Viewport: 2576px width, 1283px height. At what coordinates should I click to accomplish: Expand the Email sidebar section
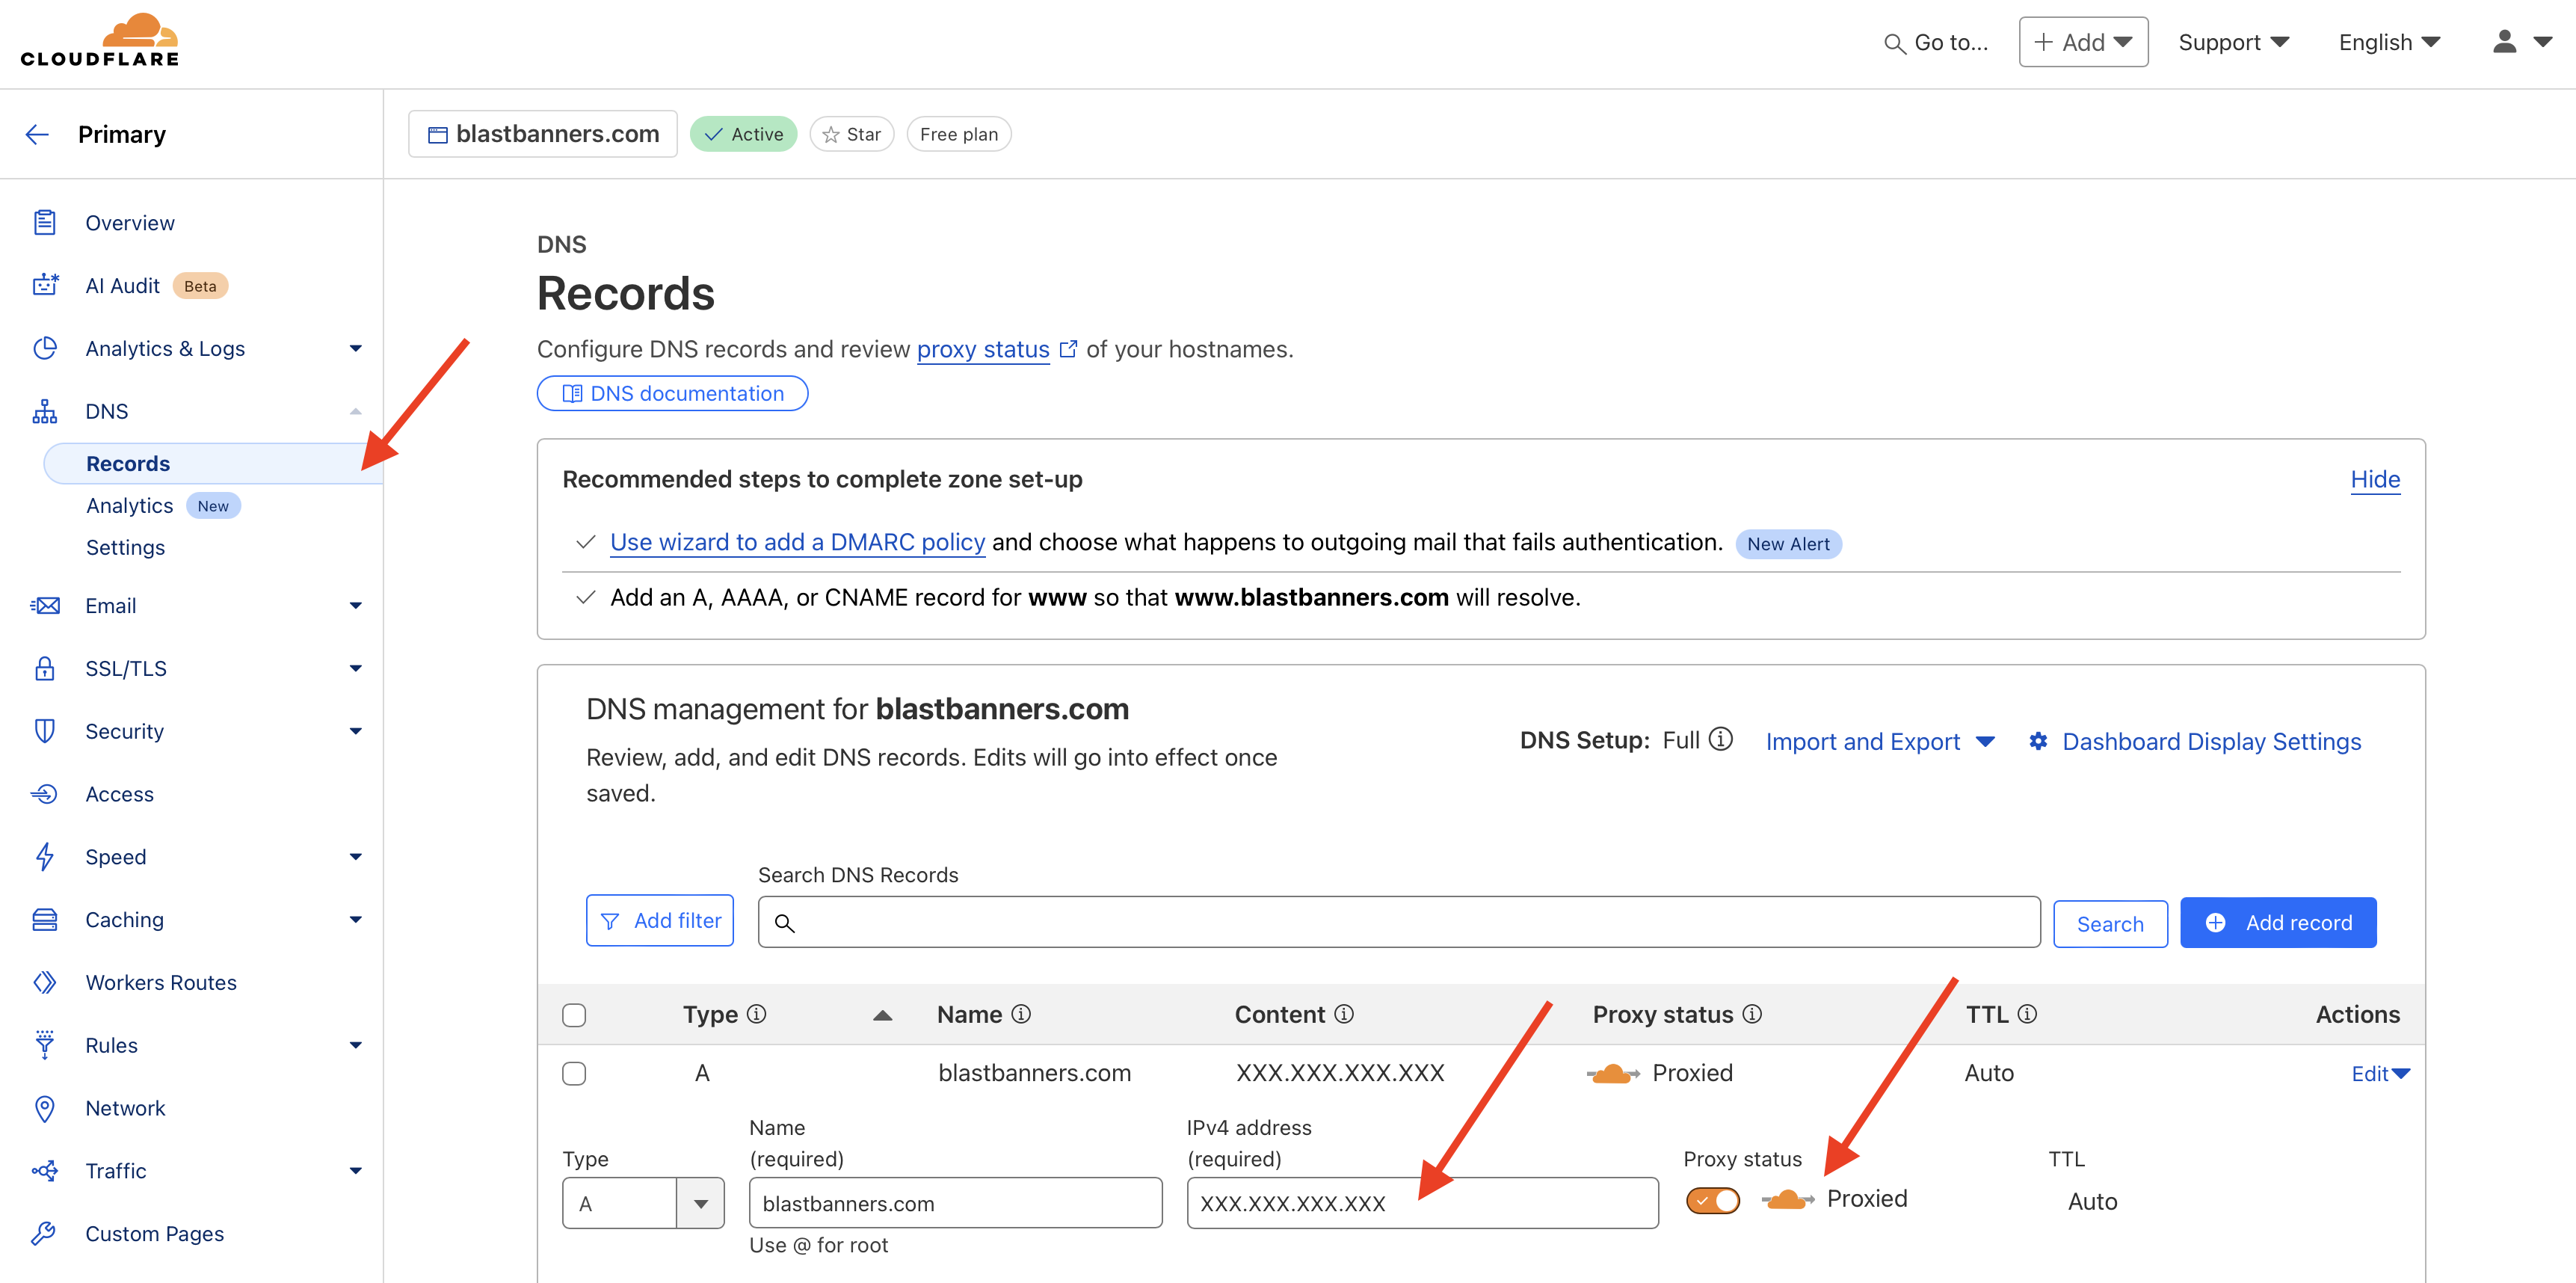[355, 605]
